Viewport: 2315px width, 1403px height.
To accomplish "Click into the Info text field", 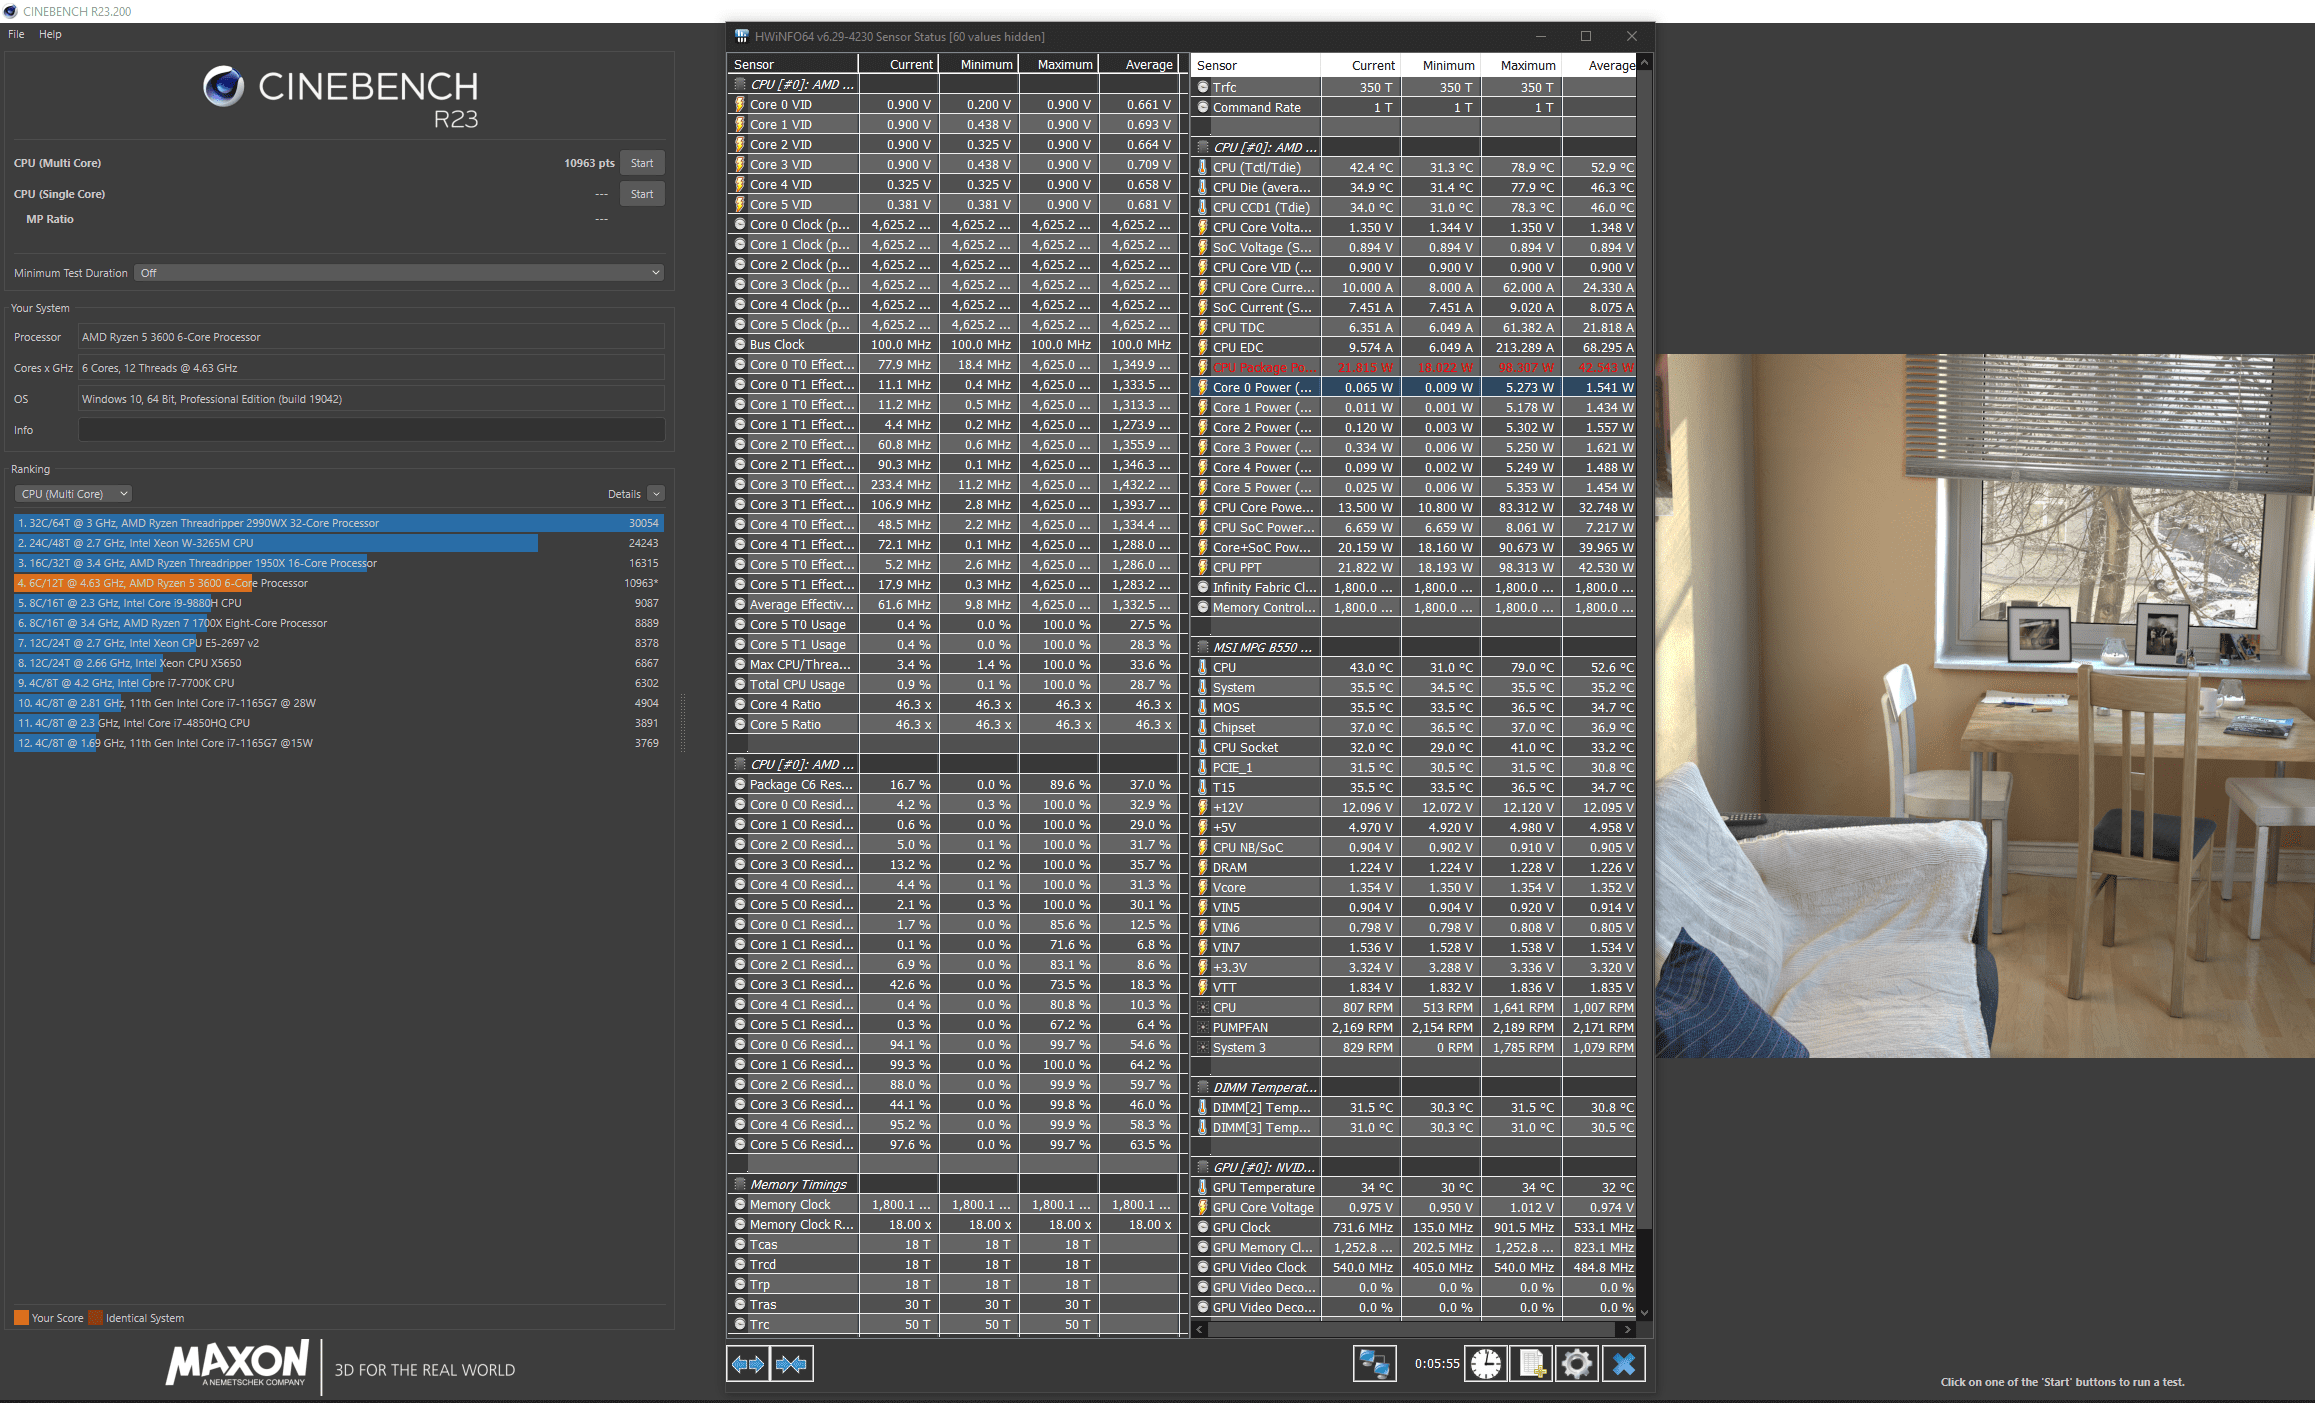I will [x=371, y=430].
